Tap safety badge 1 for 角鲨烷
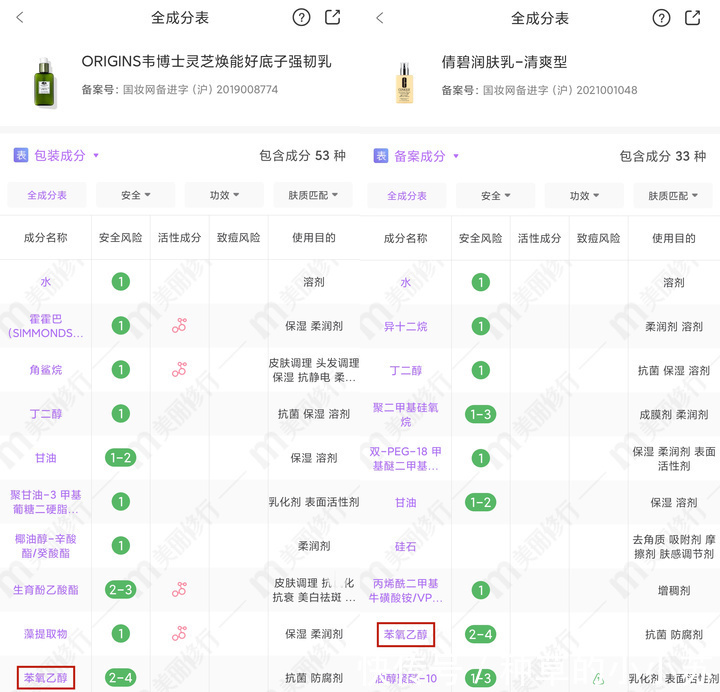720x692 pixels. point(121,370)
